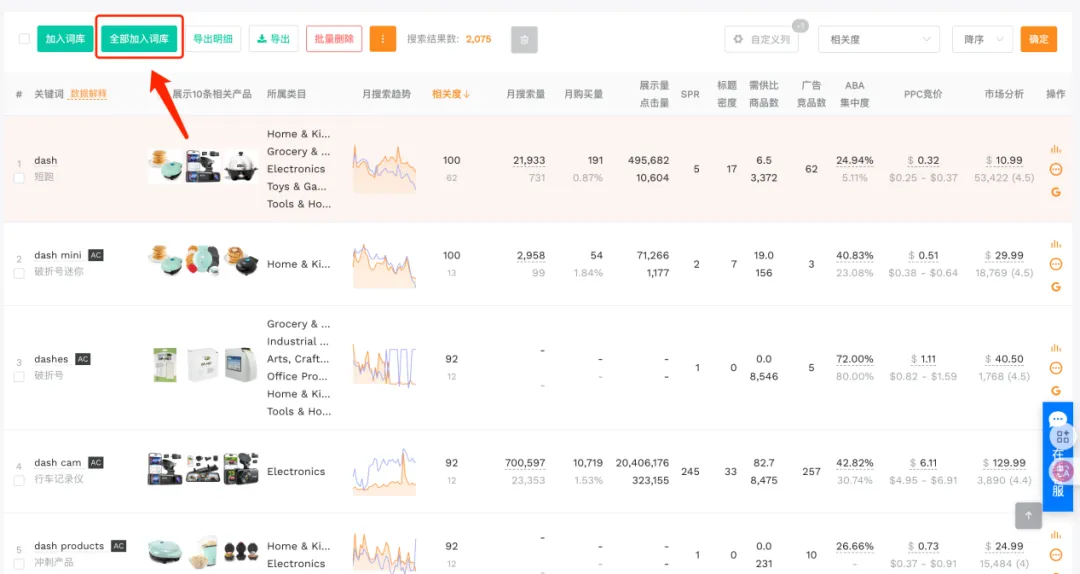Viewport: 1080px width, 574px height.
Task: Click the gray trash can icon
Action: coord(524,40)
